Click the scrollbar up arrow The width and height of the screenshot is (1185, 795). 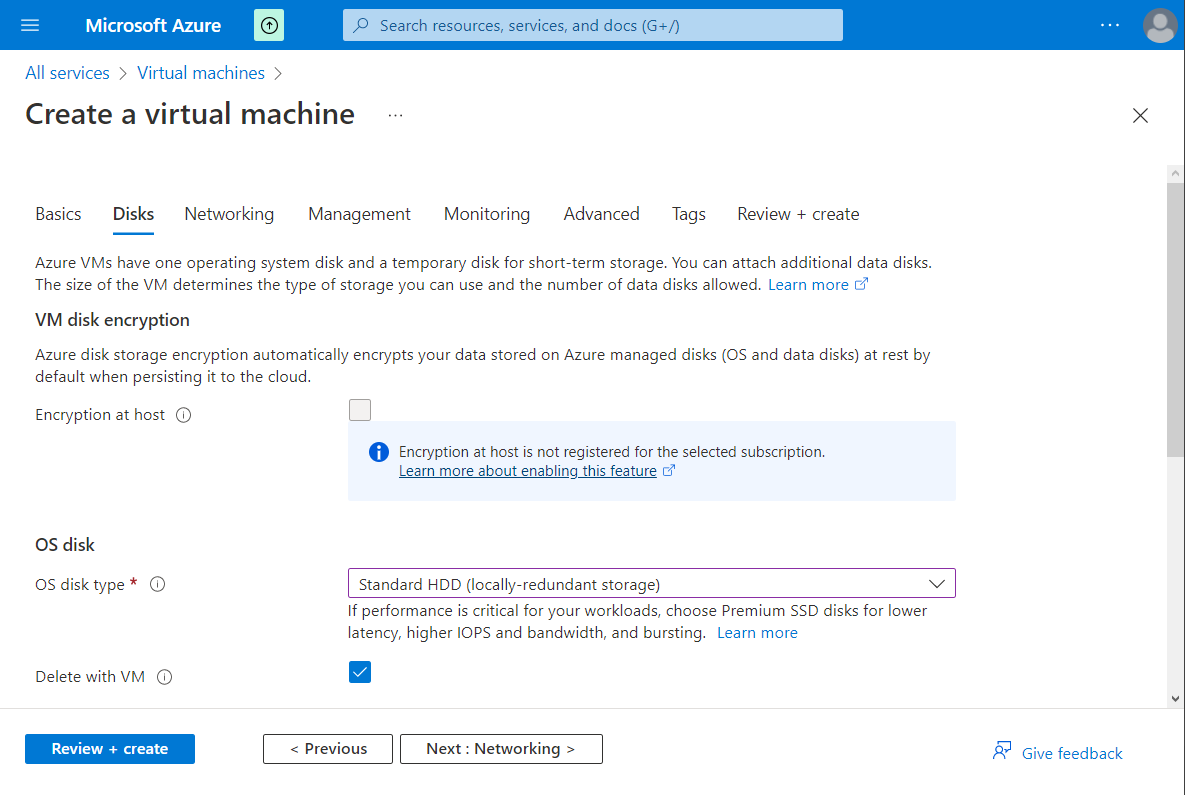(1175, 173)
